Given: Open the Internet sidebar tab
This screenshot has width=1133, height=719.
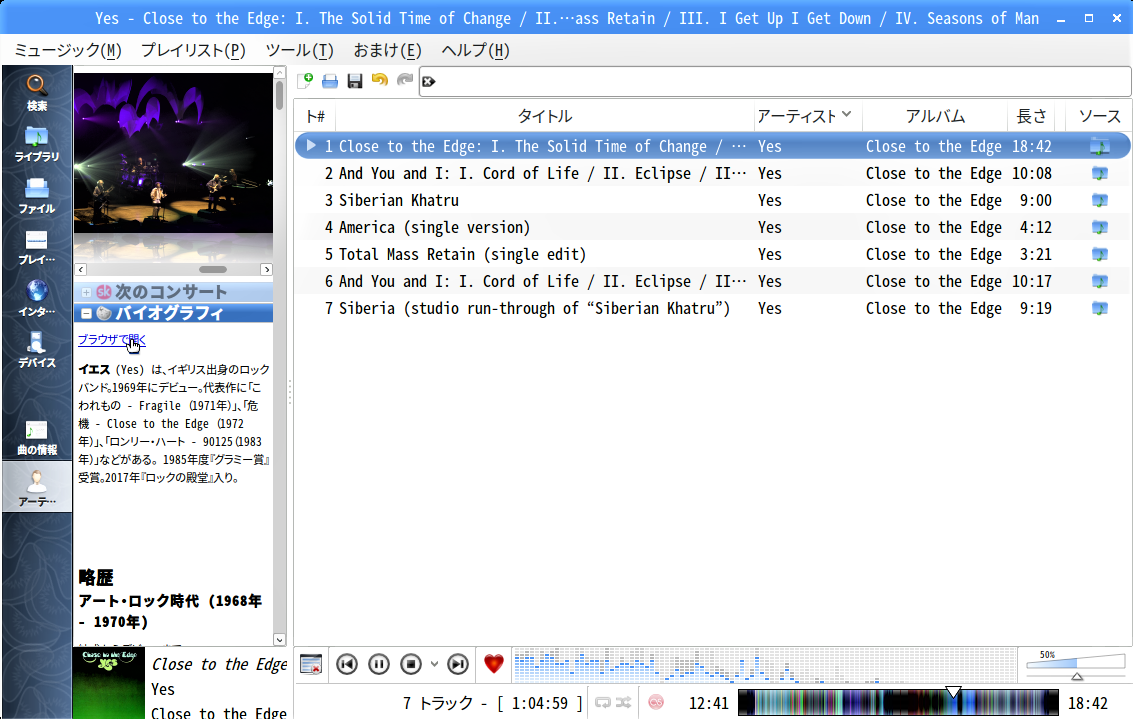Looking at the screenshot, I should pyautogui.click(x=37, y=298).
